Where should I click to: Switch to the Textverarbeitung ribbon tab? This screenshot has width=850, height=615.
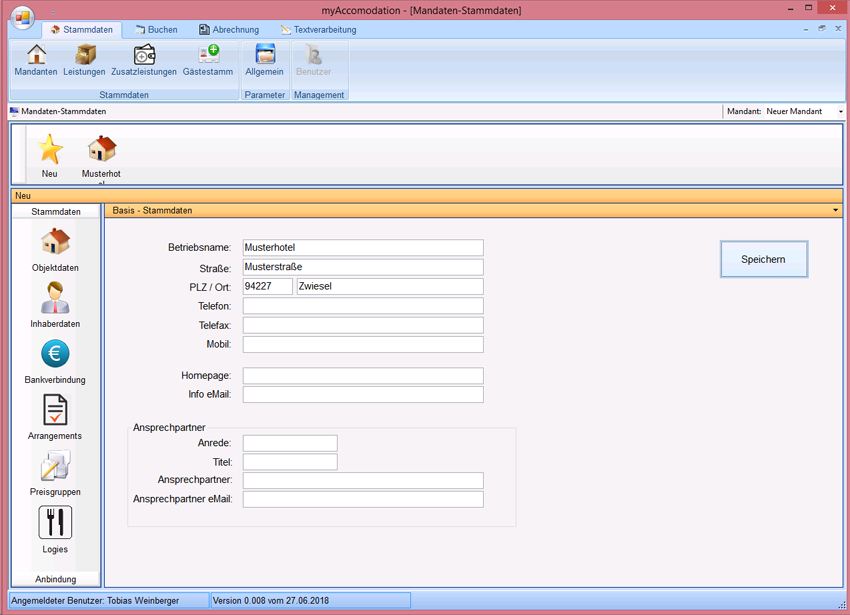pos(318,30)
